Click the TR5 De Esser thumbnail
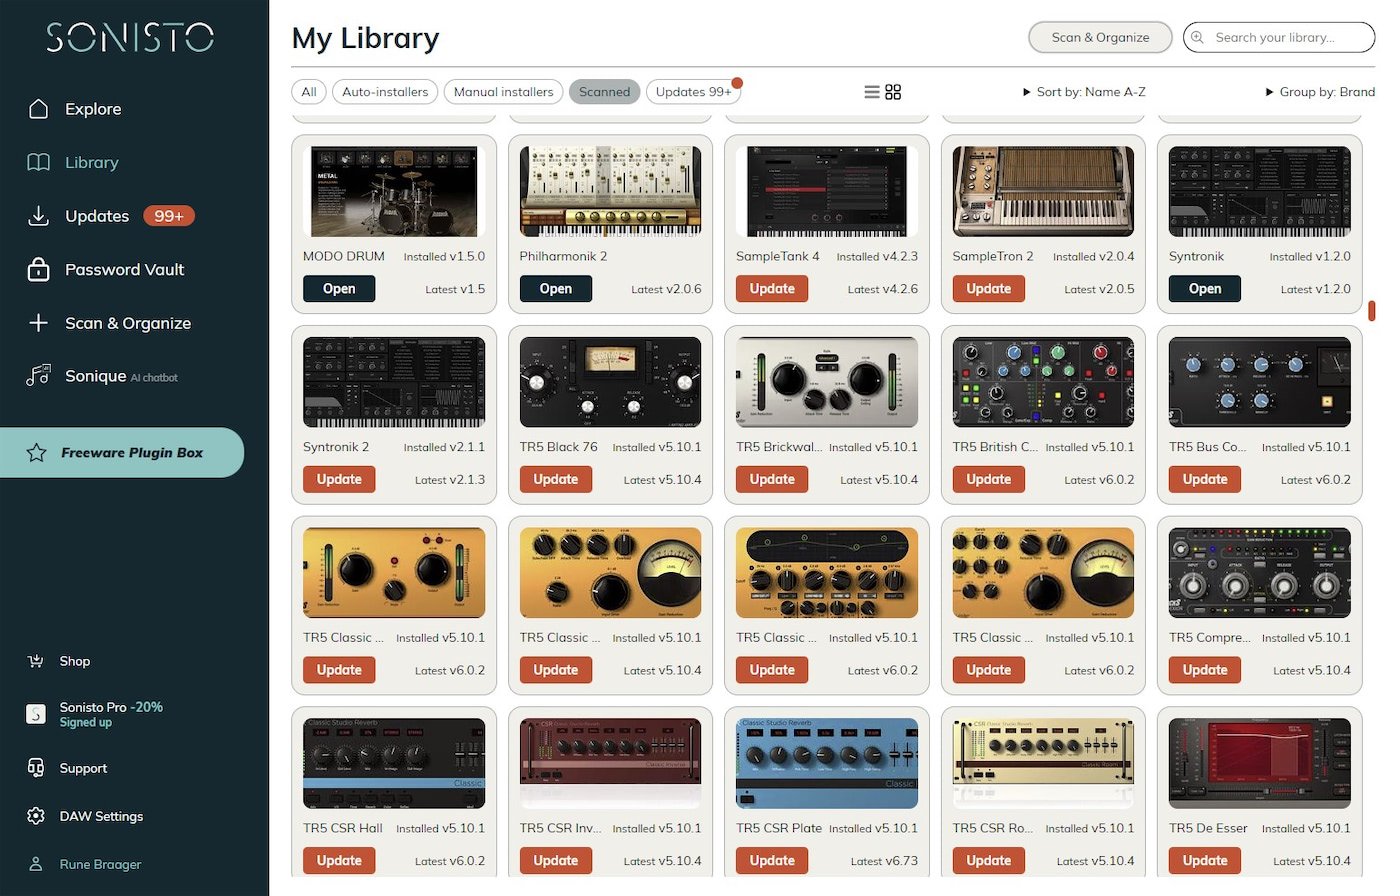This screenshot has width=1400, height=896. click(1260, 763)
